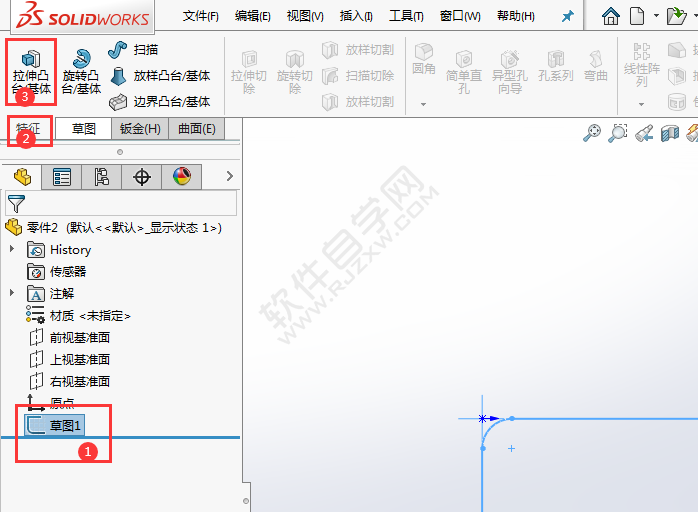Image resolution: width=698 pixels, height=512 pixels.
Task: Open the New document dropdown arrow
Action: [x=656, y=16]
